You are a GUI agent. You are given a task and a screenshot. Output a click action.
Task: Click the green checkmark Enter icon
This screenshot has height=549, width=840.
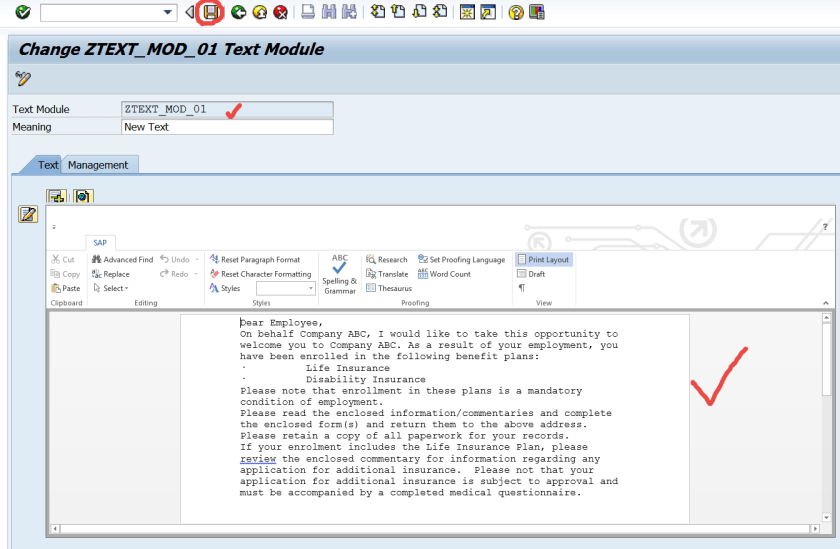coord(22,12)
